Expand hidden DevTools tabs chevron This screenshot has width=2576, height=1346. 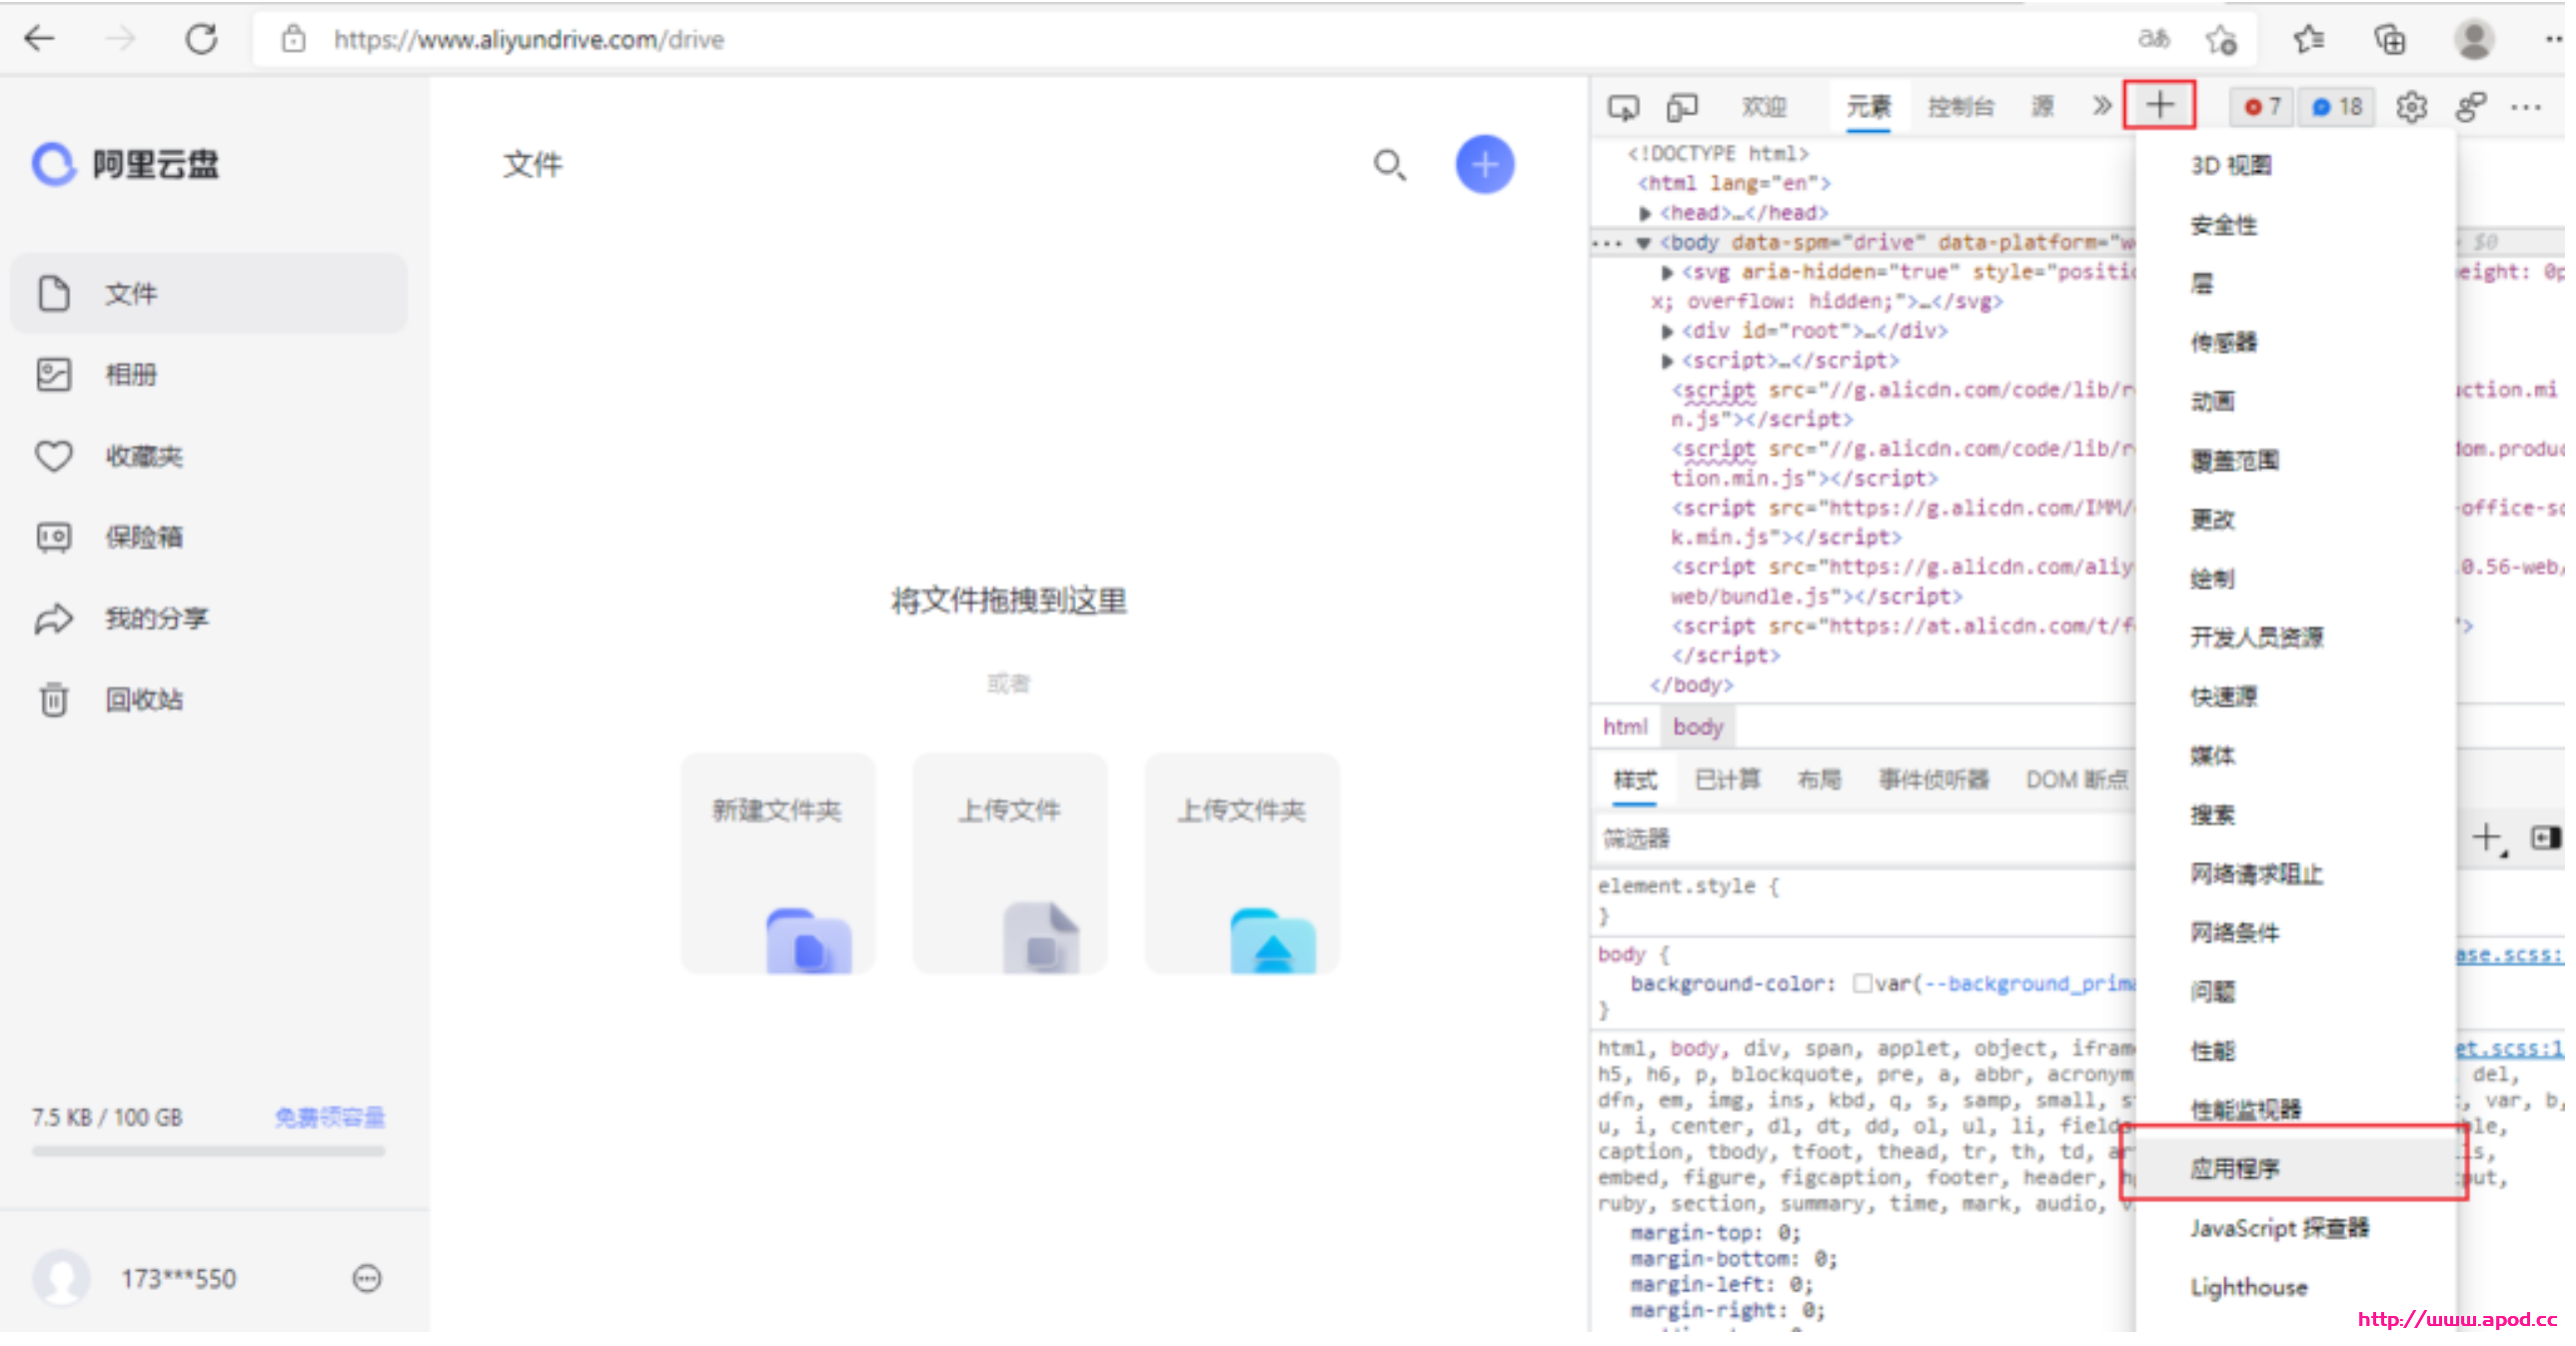coord(2101,106)
